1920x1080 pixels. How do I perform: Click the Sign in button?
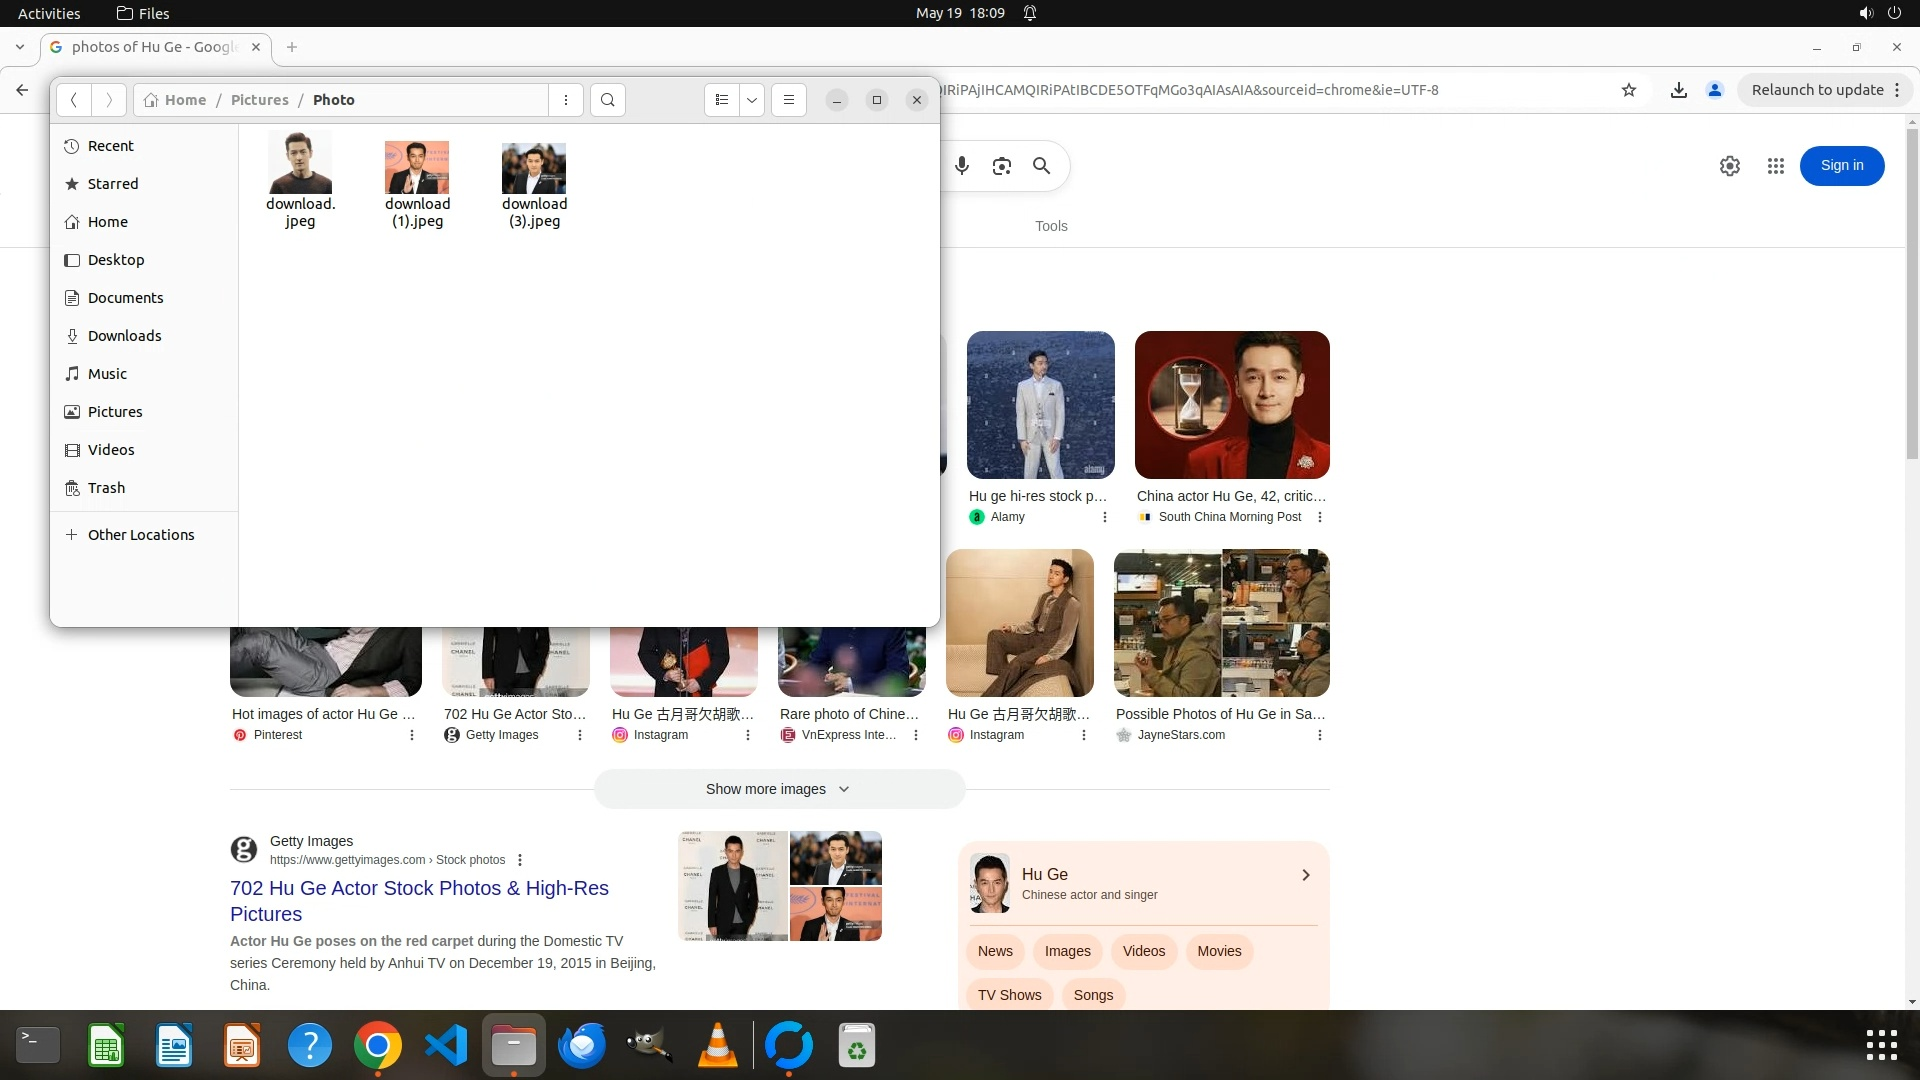tap(1842, 166)
